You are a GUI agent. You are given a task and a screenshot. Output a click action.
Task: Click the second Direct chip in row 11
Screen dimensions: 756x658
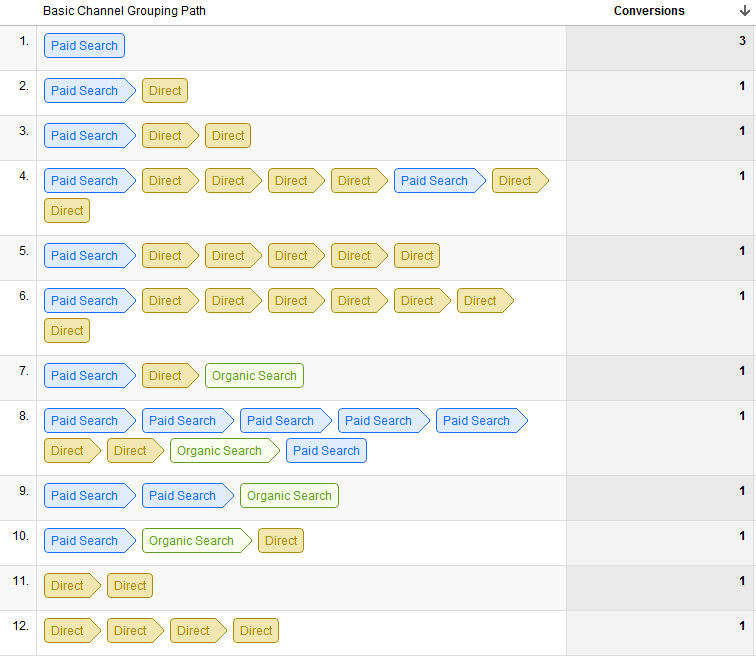(x=130, y=586)
